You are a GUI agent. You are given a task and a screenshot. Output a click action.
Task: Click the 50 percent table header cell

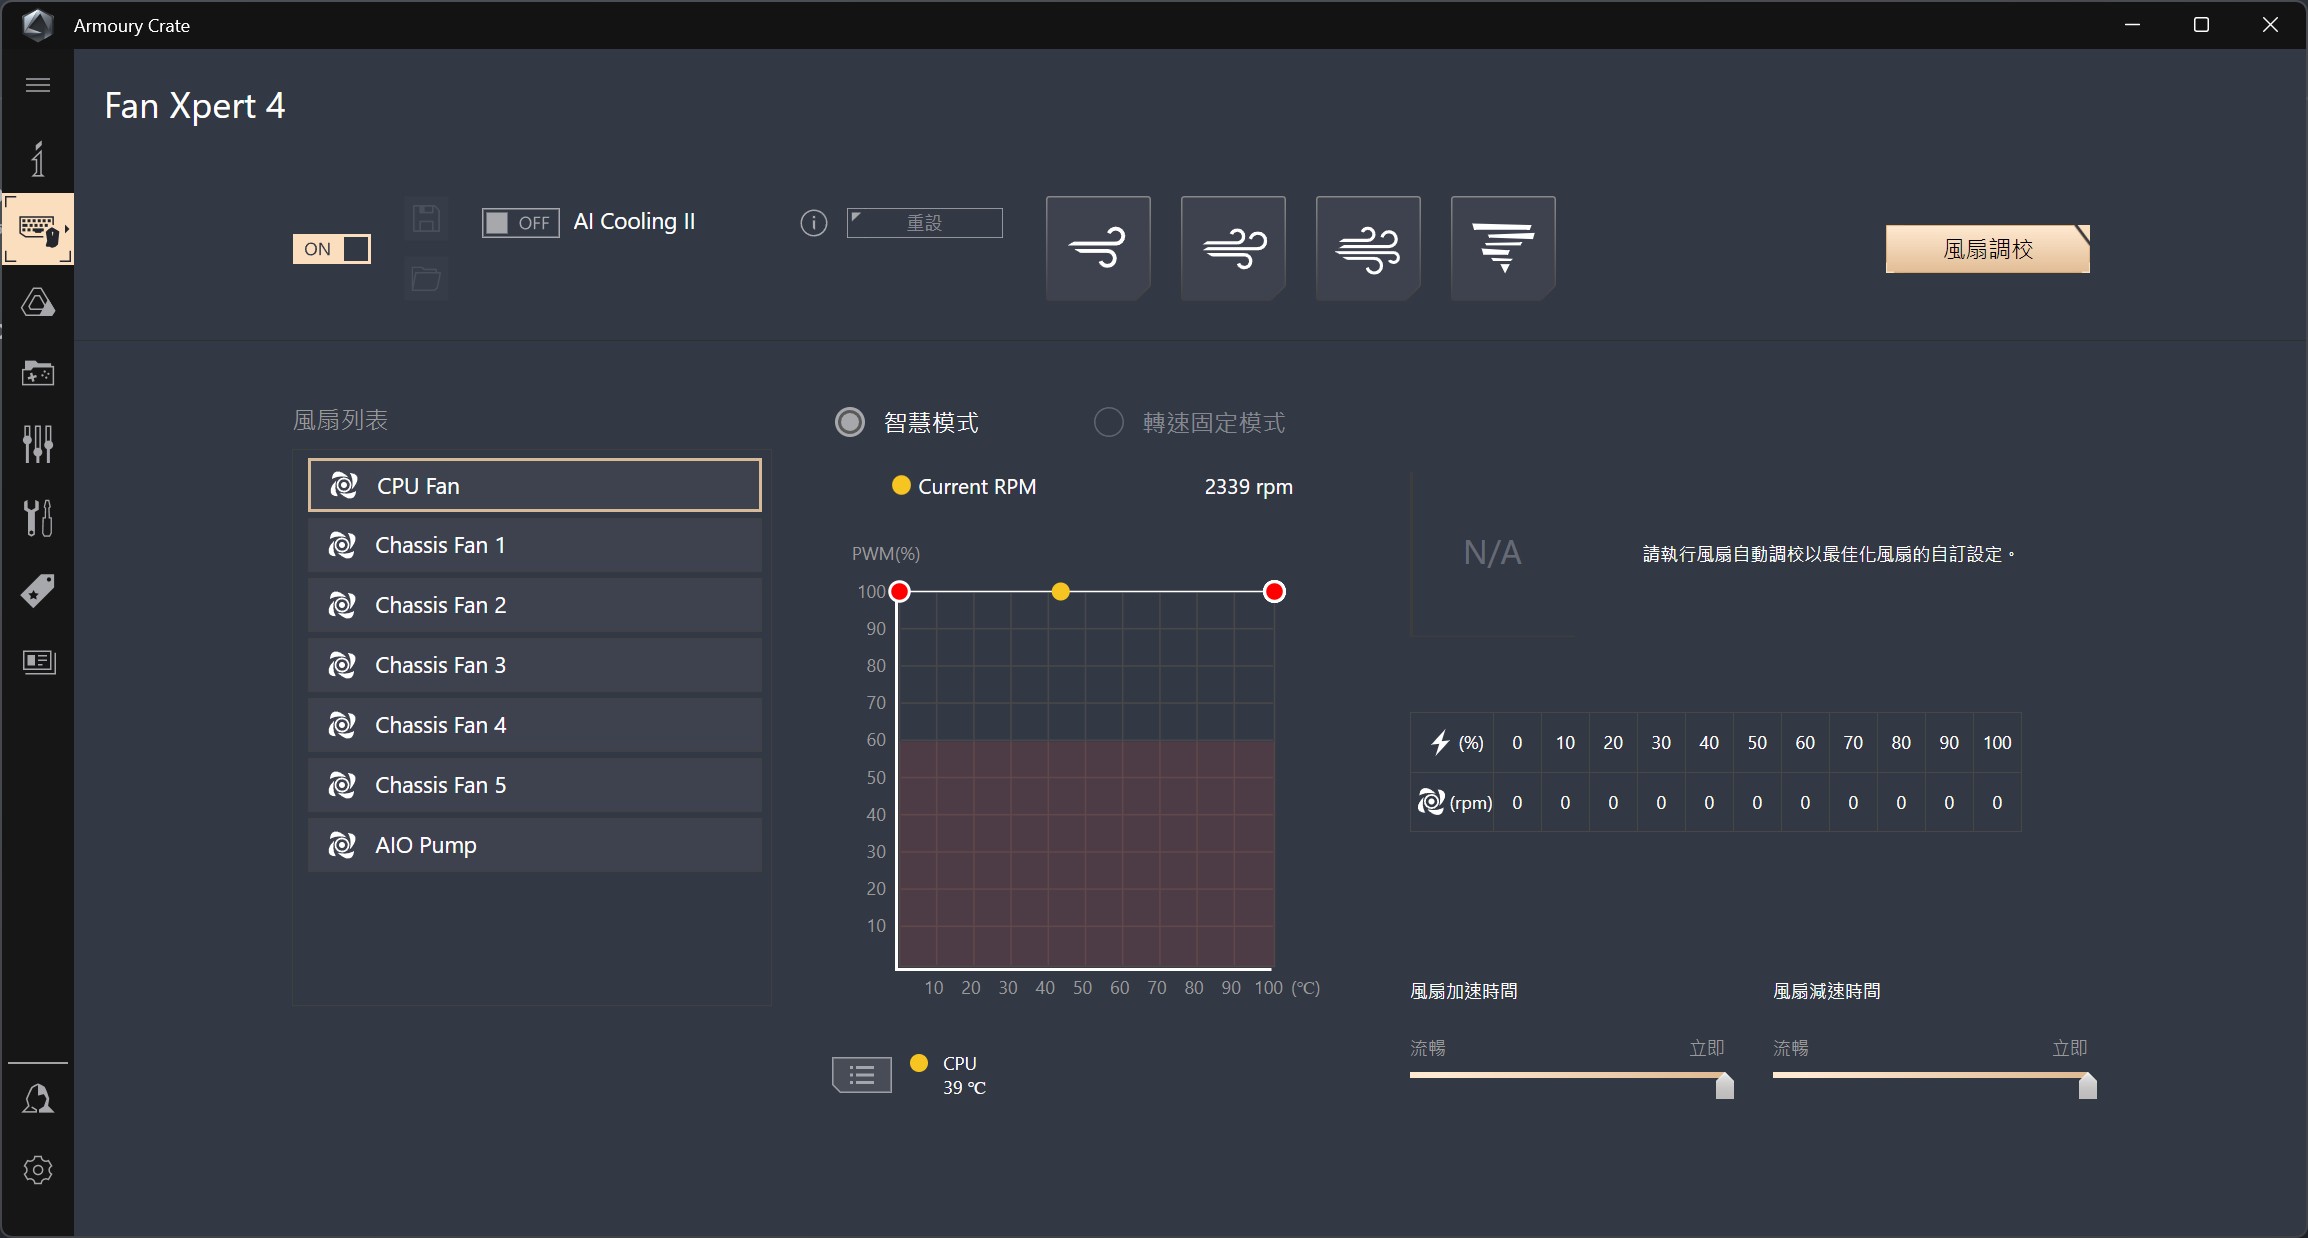[x=1757, y=743]
